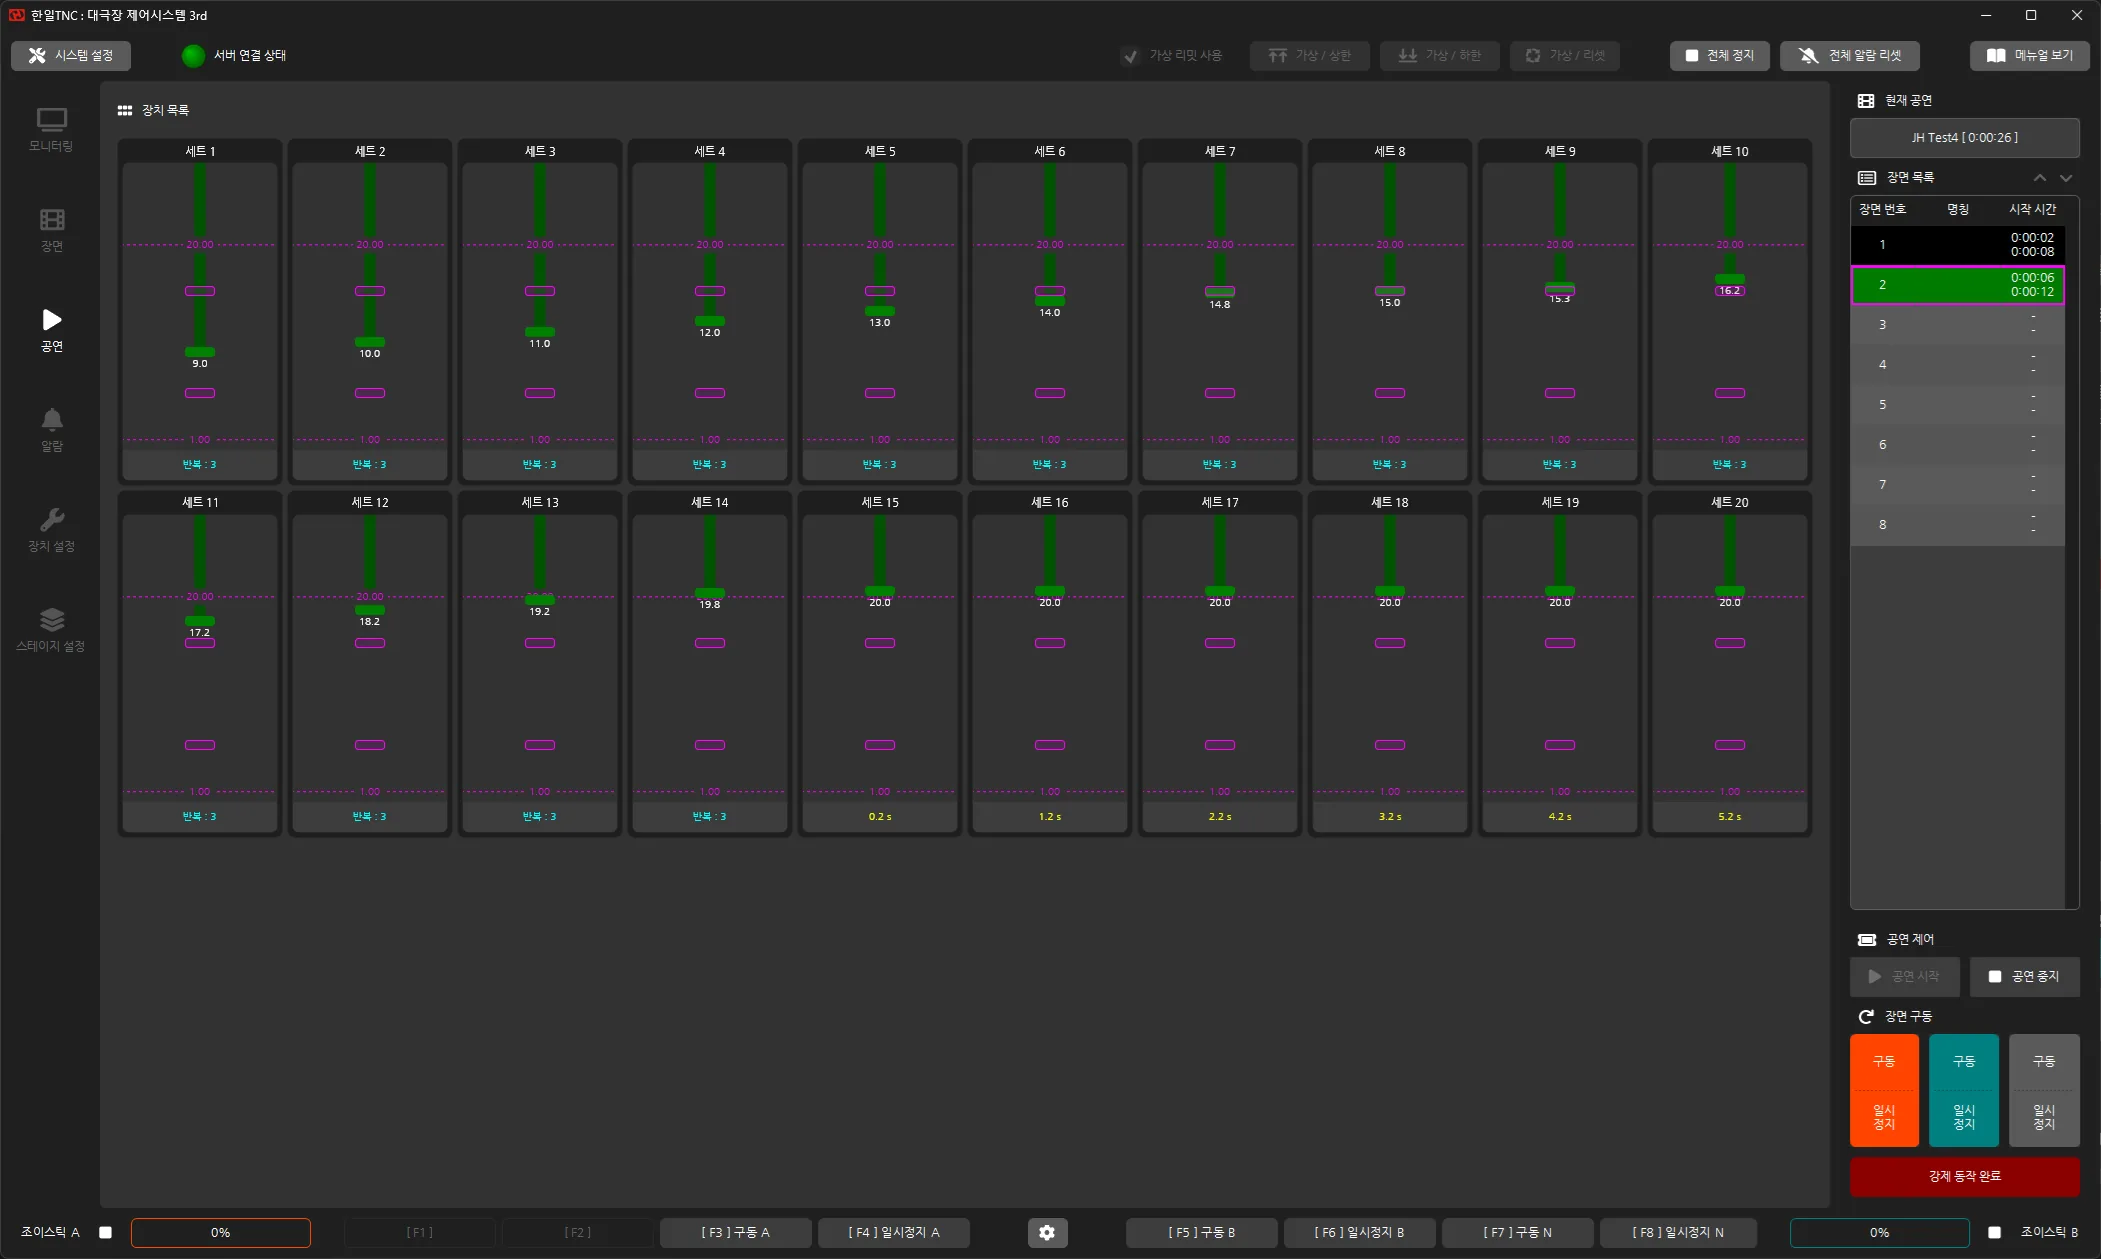Click the 전체 알람 리셋 muted bell button
The image size is (2101, 1259).
coord(1849,56)
